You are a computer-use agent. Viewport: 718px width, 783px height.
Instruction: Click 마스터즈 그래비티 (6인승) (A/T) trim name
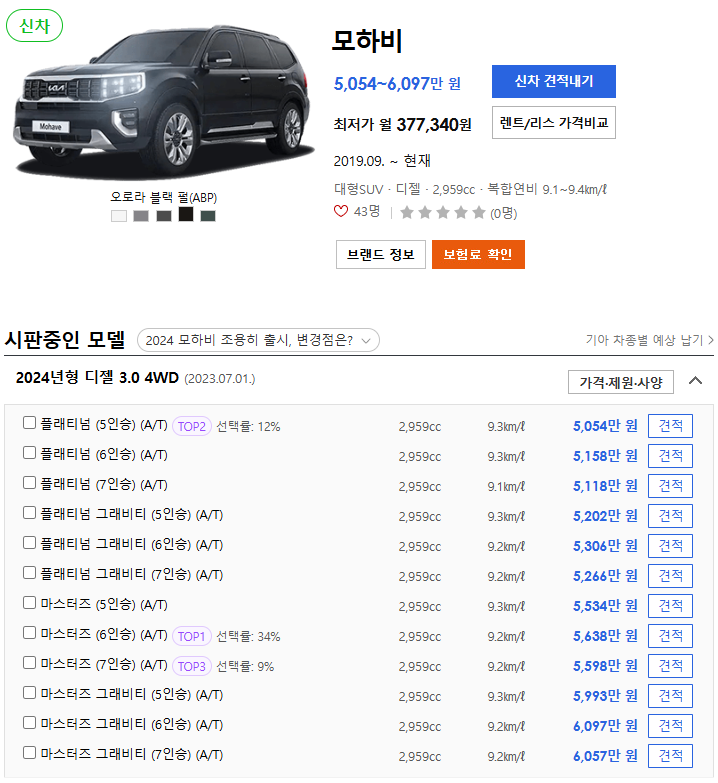(132, 724)
